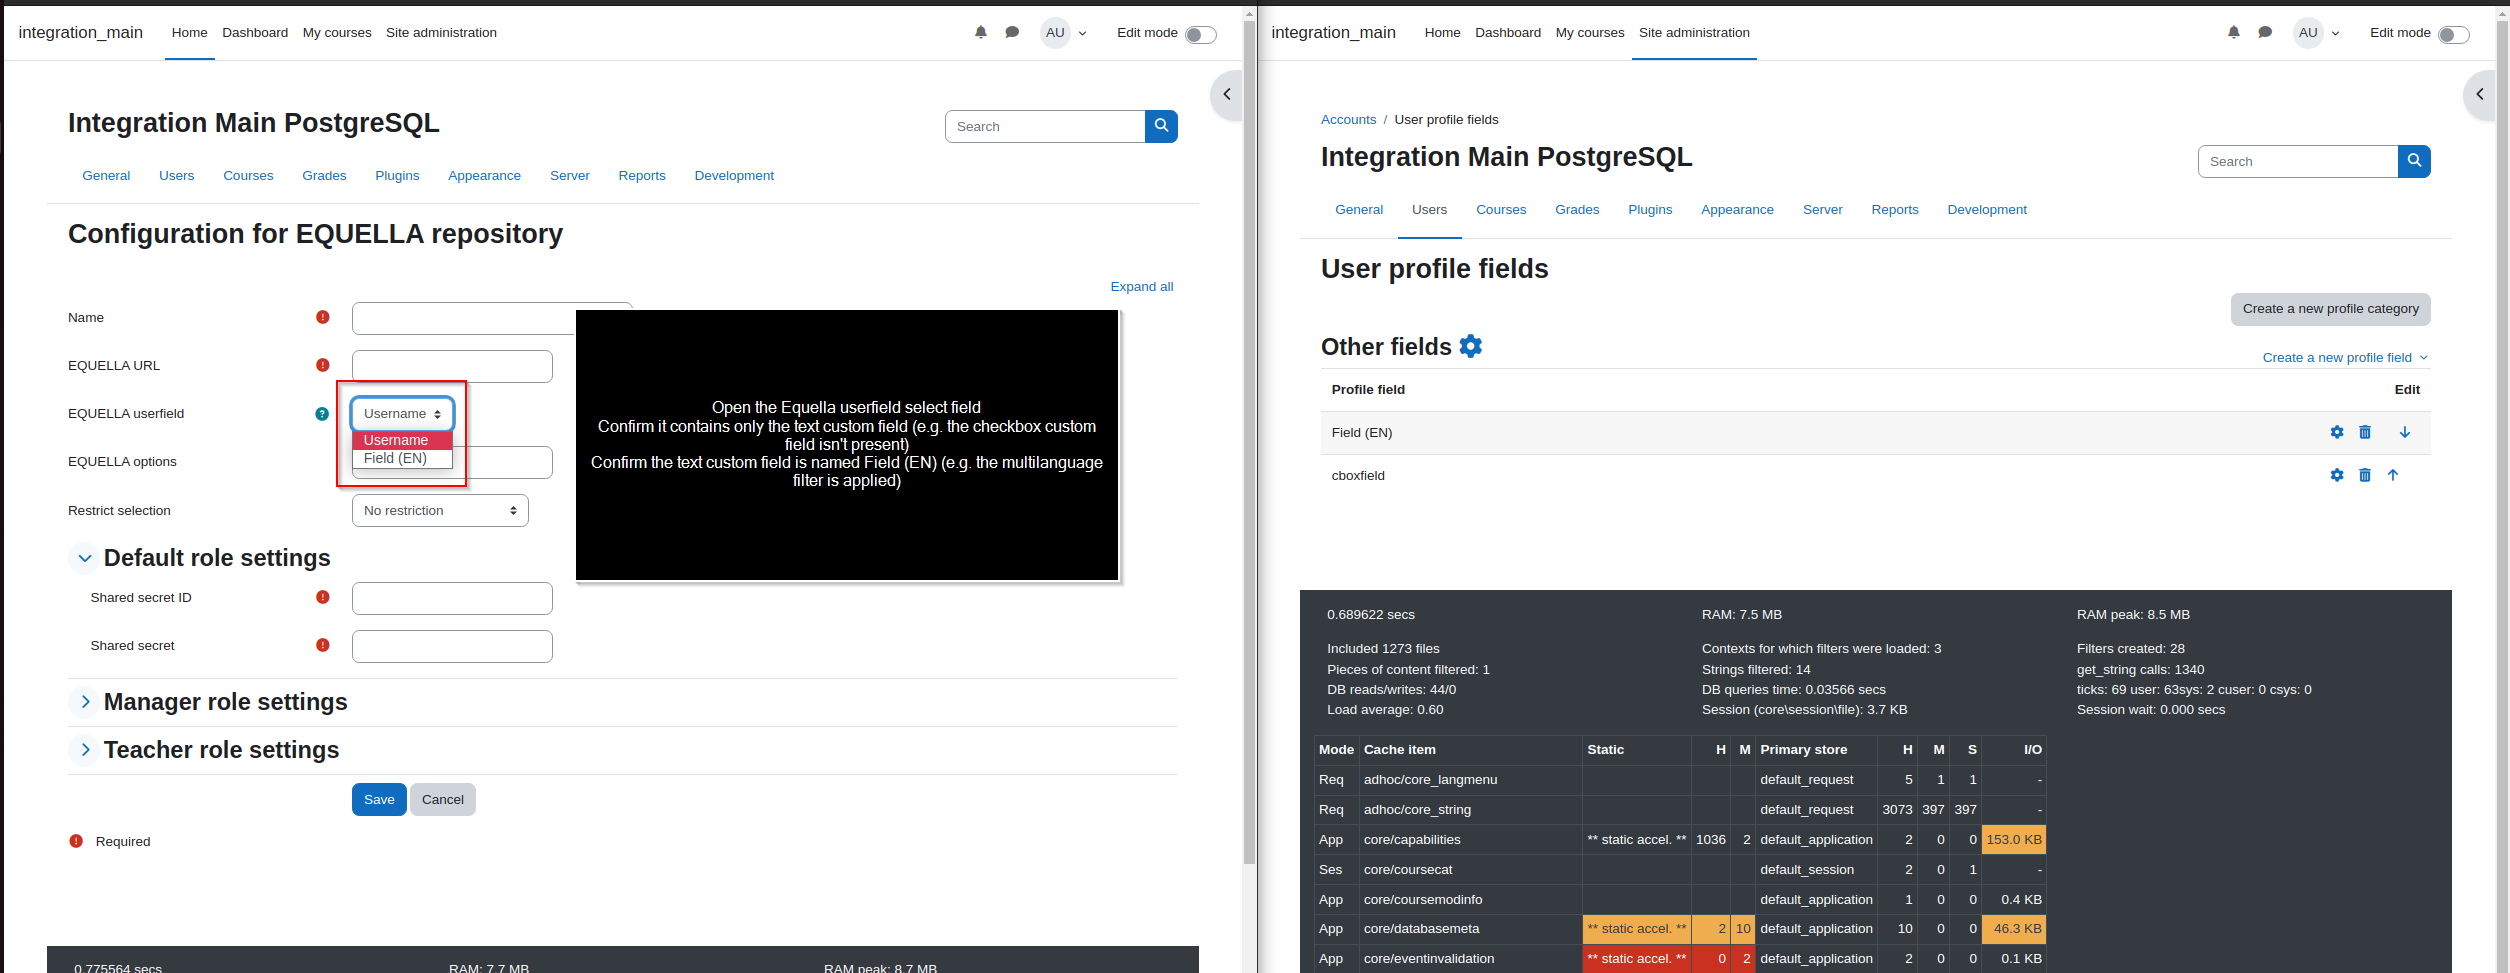Screen dimensions: 2510x973
Task: Open user menu arrow in right window
Action: pyautogui.click(x=2335, y=34)
